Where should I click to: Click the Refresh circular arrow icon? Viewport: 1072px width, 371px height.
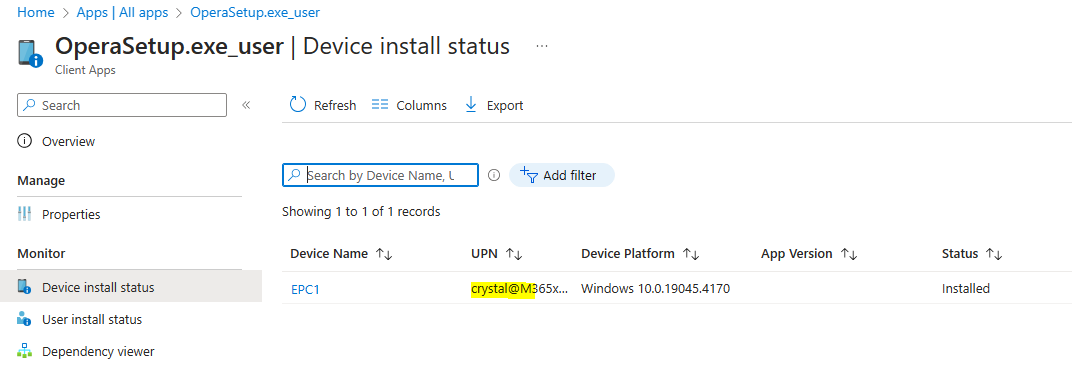click(x=298, y=105)
